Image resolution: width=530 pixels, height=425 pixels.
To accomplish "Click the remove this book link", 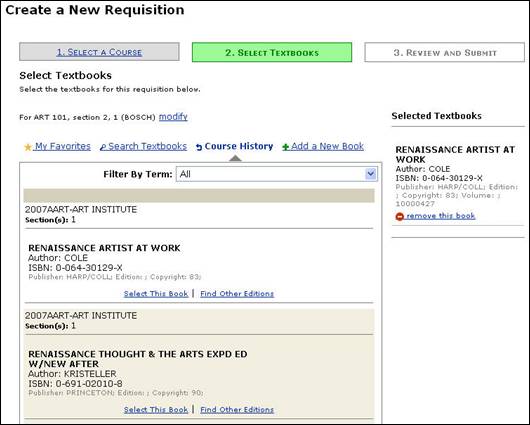I will 441,216.
